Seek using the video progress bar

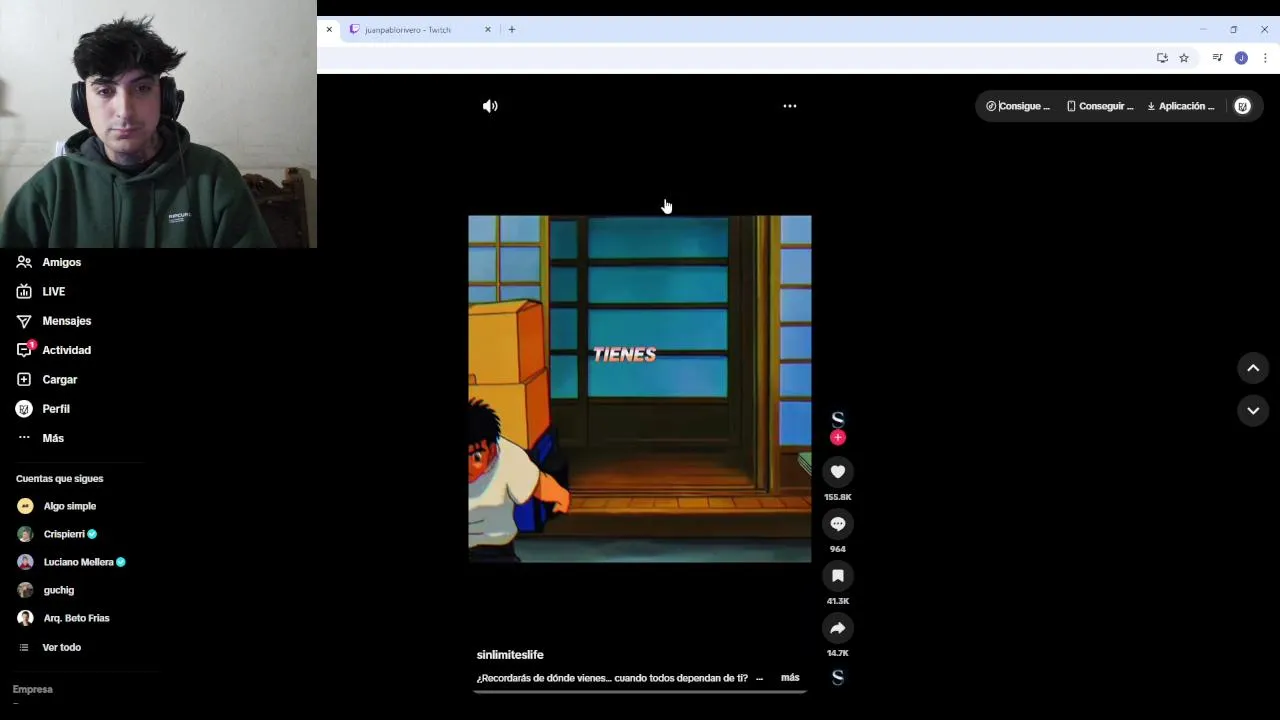point(640,691)
